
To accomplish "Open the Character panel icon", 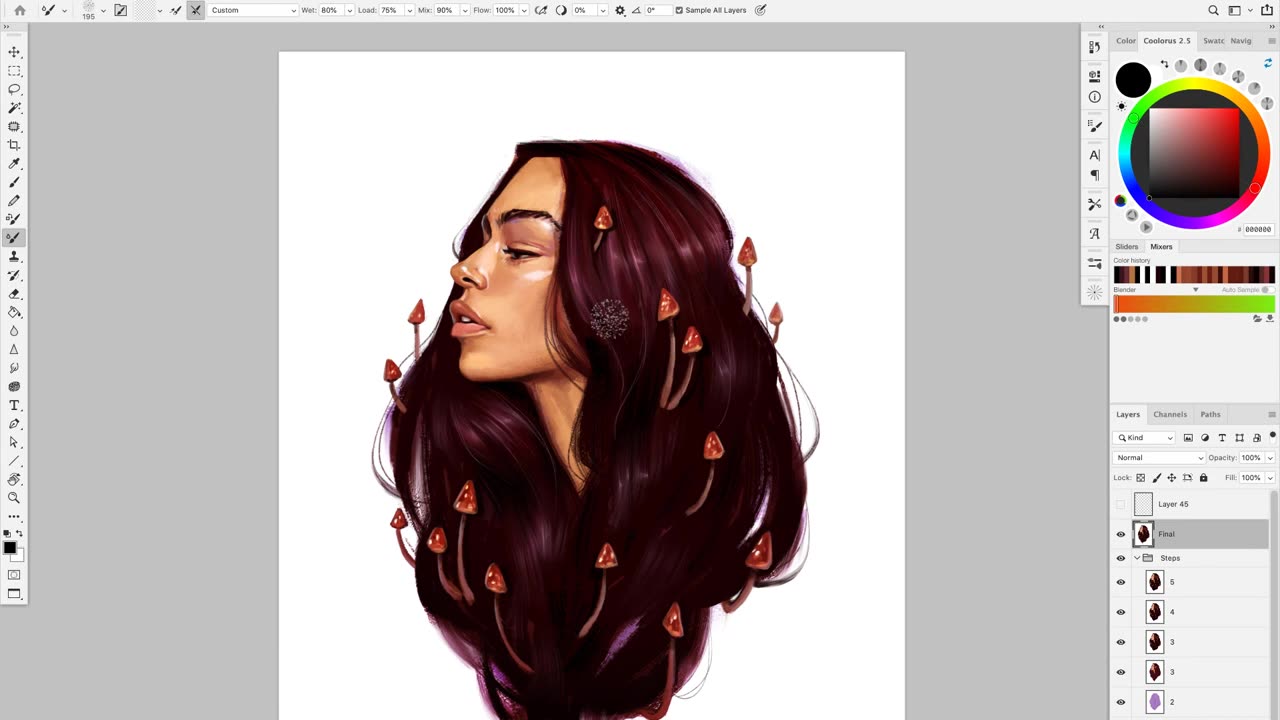I will click(1095, 155).
